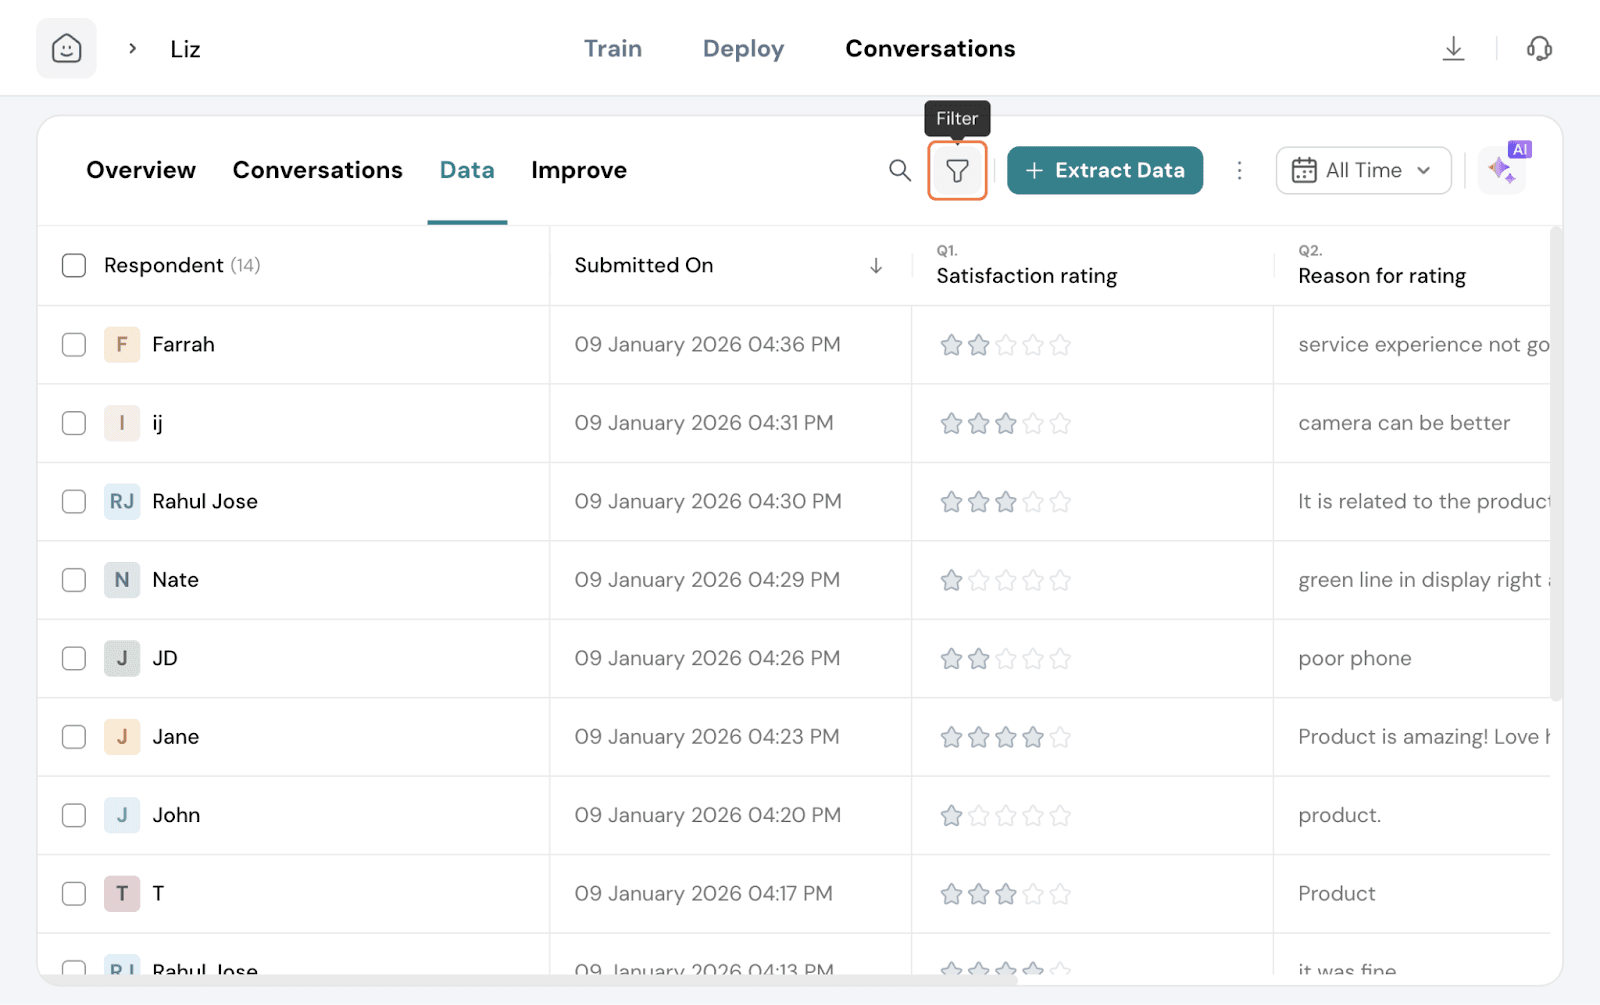The width and height of the screenshot is (1600, 1005).
Task: Click the Extract Data button
Action: 1104,171
